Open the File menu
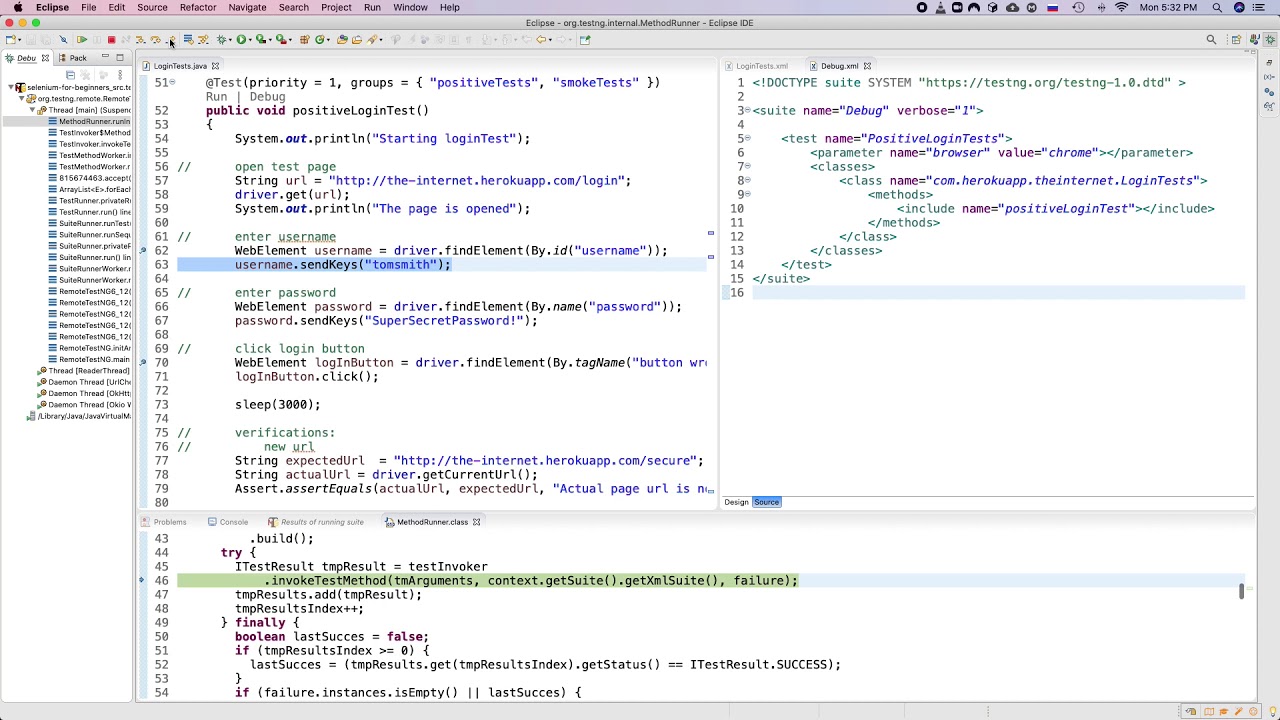 point(88,7)
